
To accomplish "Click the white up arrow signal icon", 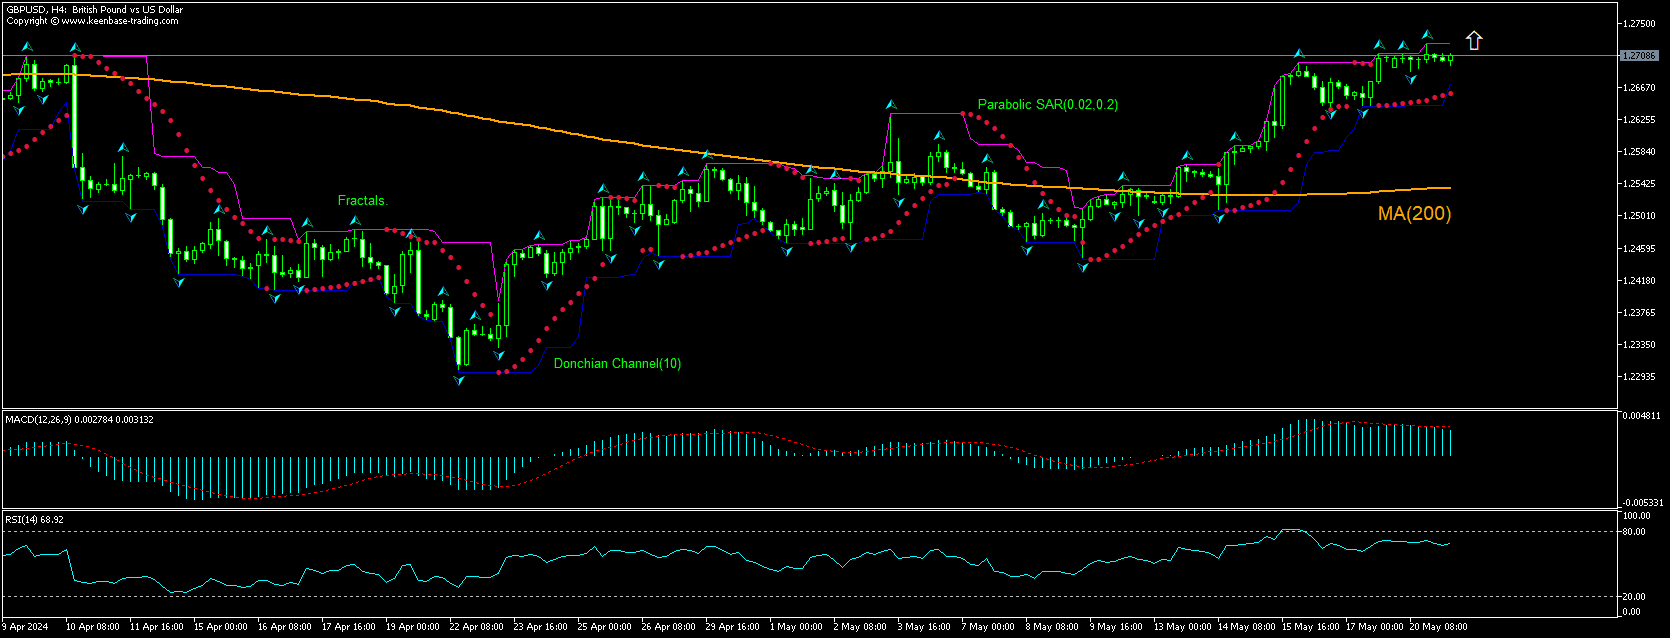I will tap(1473, 41).
